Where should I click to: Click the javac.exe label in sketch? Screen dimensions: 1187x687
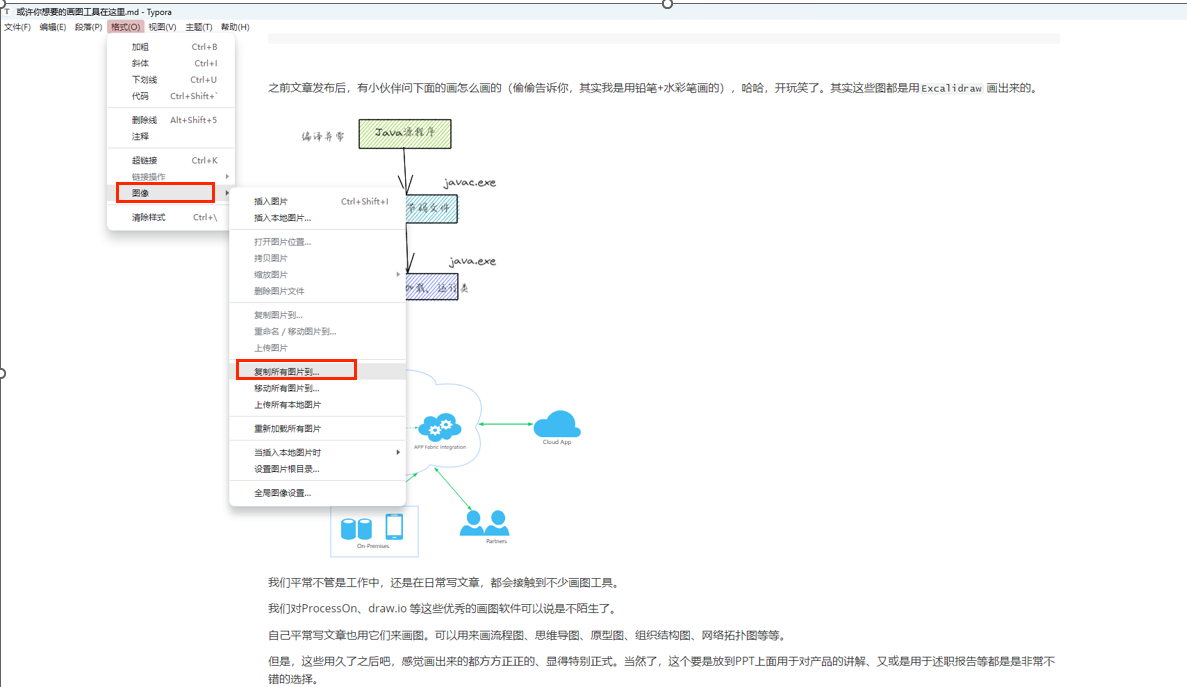469,182
